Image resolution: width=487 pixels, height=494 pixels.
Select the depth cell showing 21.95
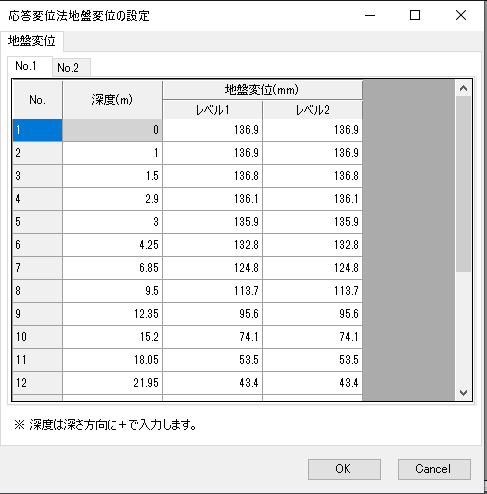click(x=112, y=383)
